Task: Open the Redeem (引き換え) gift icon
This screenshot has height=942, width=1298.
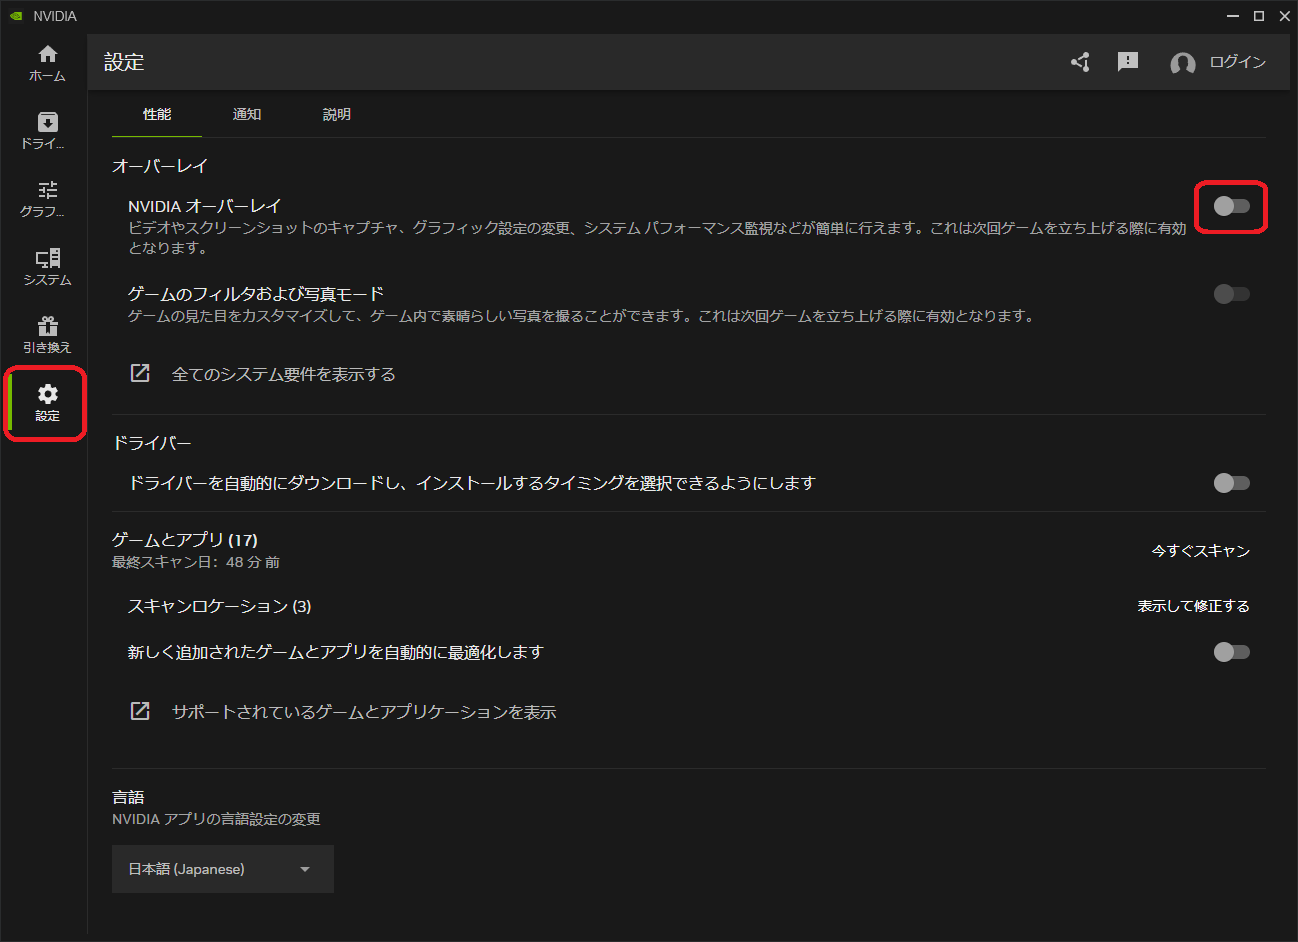Action: point(47,335)
